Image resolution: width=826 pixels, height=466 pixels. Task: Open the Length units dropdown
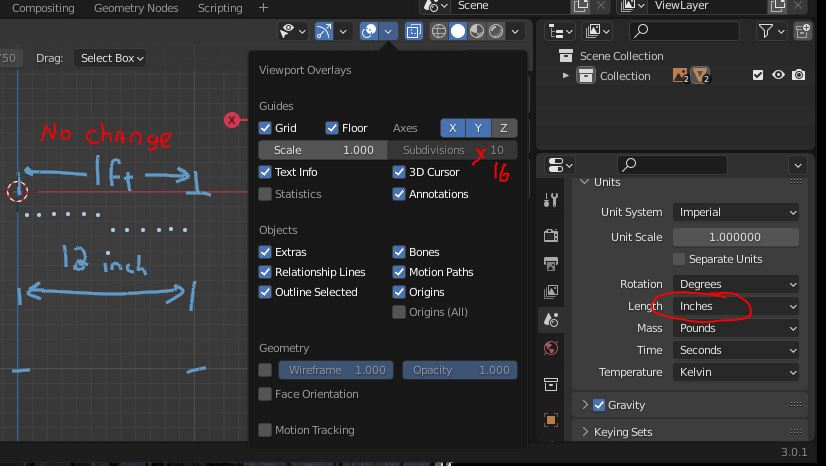736,306
